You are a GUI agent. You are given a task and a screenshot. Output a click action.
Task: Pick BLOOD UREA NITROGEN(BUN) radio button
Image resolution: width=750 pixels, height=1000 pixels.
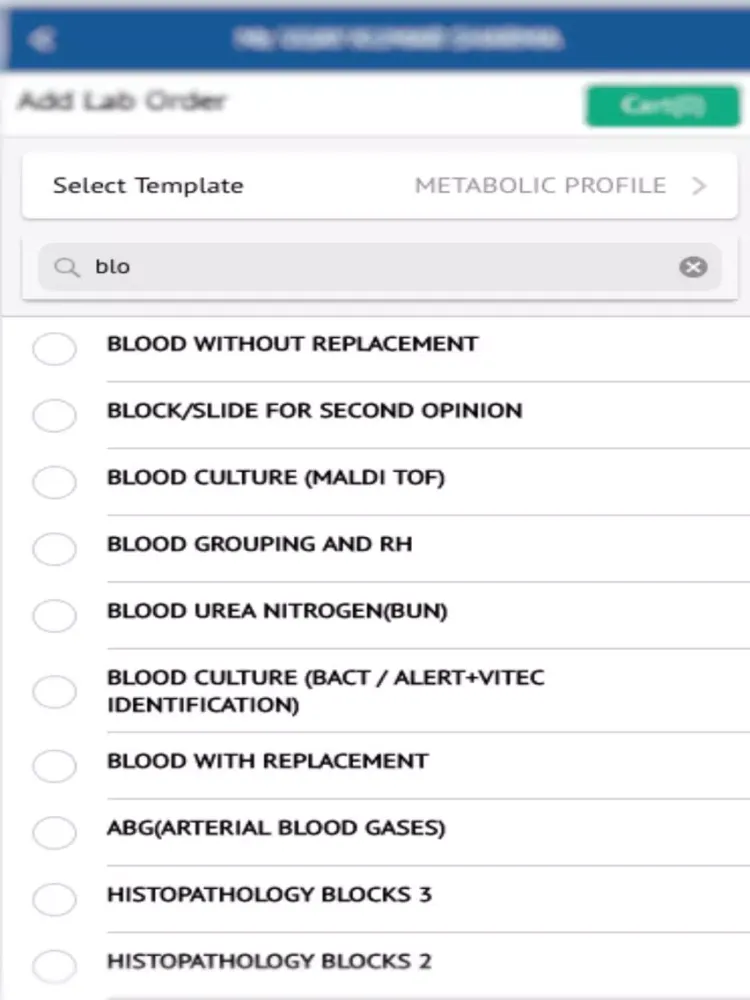tap(54, 615)
